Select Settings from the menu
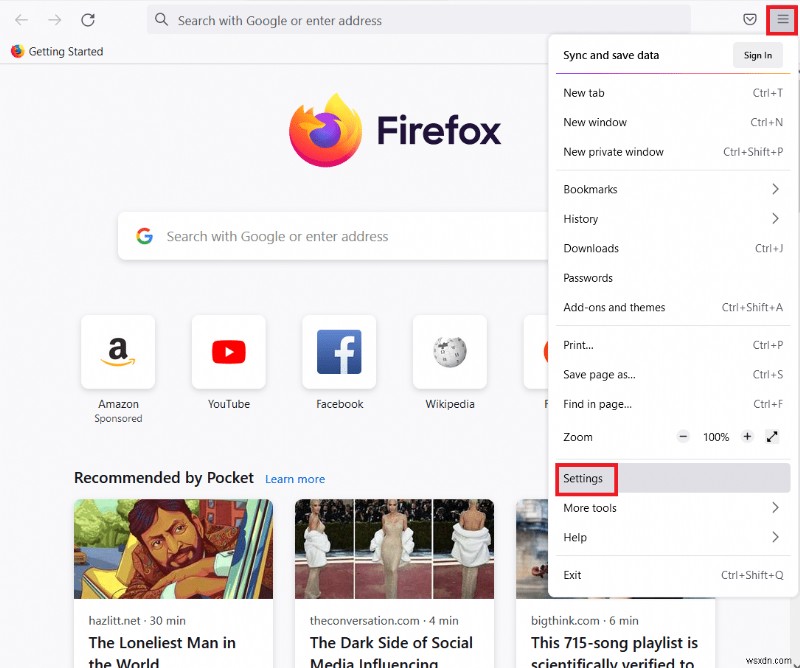The image size is (800, 668). pos(585,479)
